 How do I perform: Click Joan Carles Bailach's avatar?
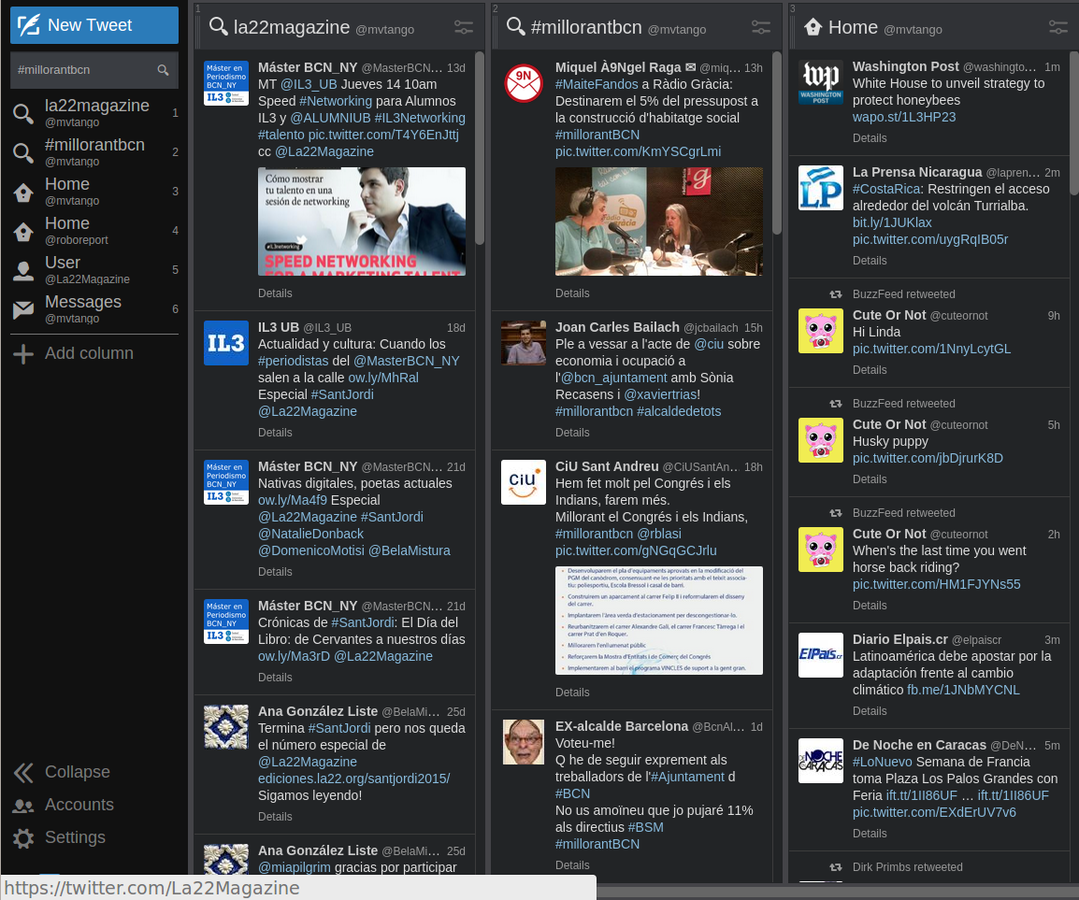tap(524, 343)
